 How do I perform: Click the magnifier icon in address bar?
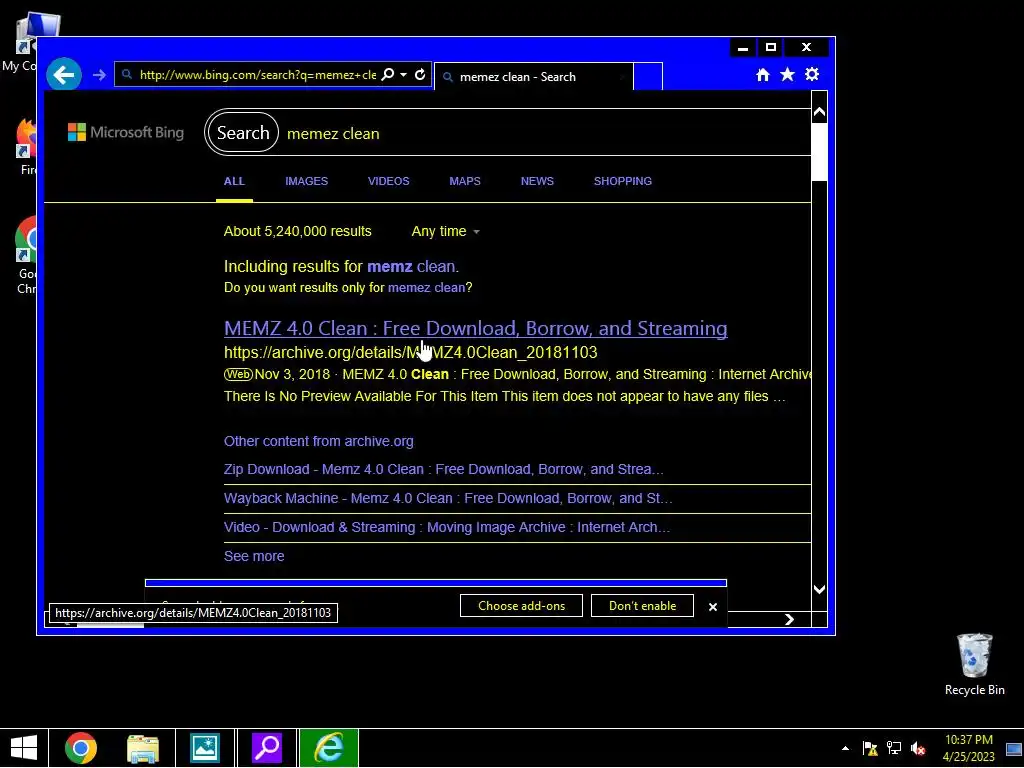coord(388,74)
